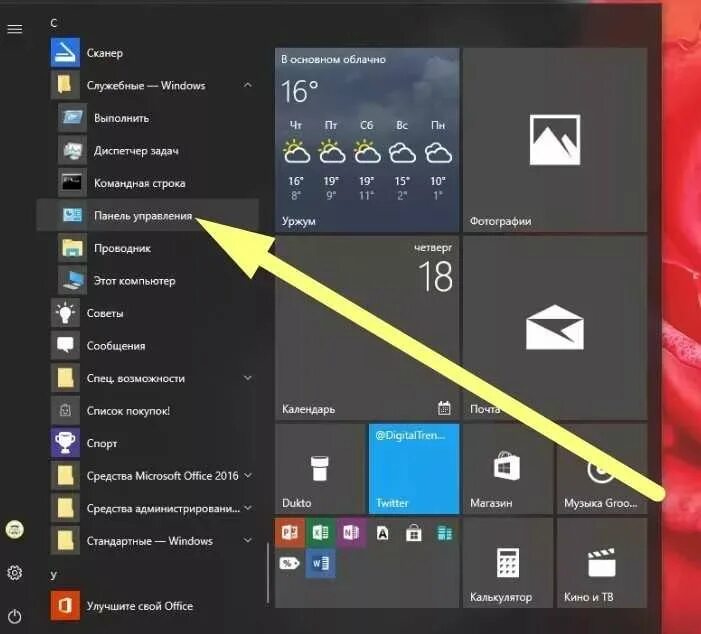Open the Фотографии tile
The image size is (701, 634).
[555, 140]
